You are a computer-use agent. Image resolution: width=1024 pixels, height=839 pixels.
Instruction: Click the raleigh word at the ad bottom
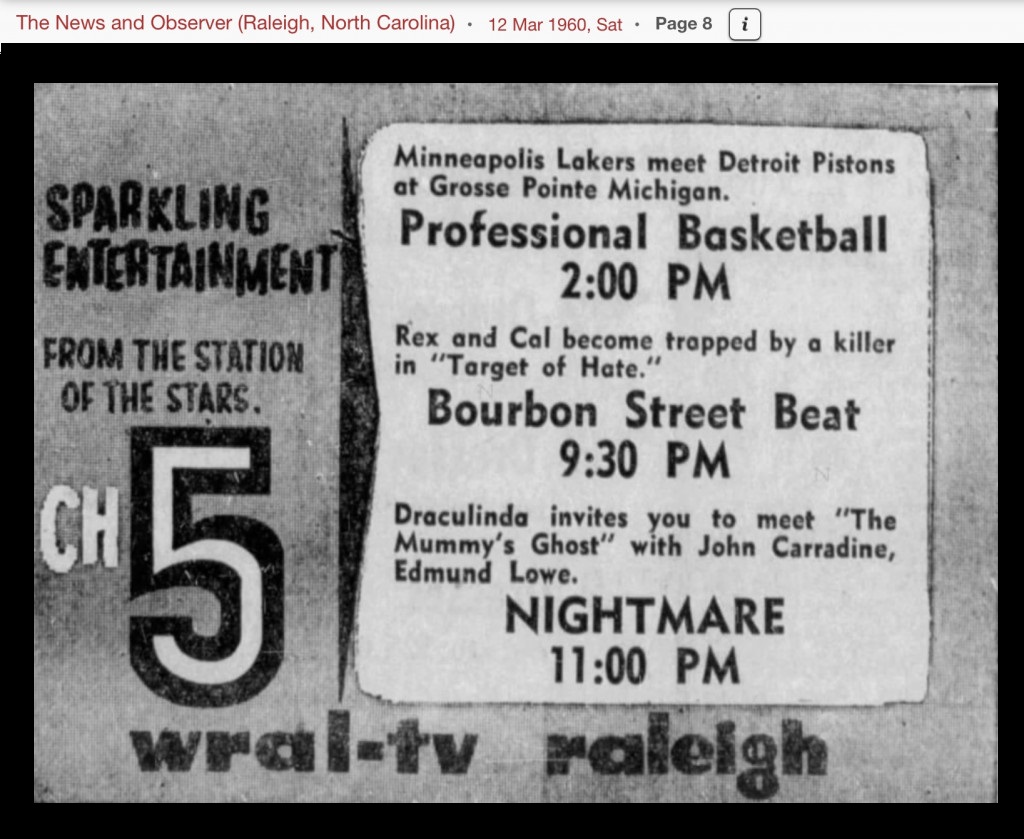(686, 750)
